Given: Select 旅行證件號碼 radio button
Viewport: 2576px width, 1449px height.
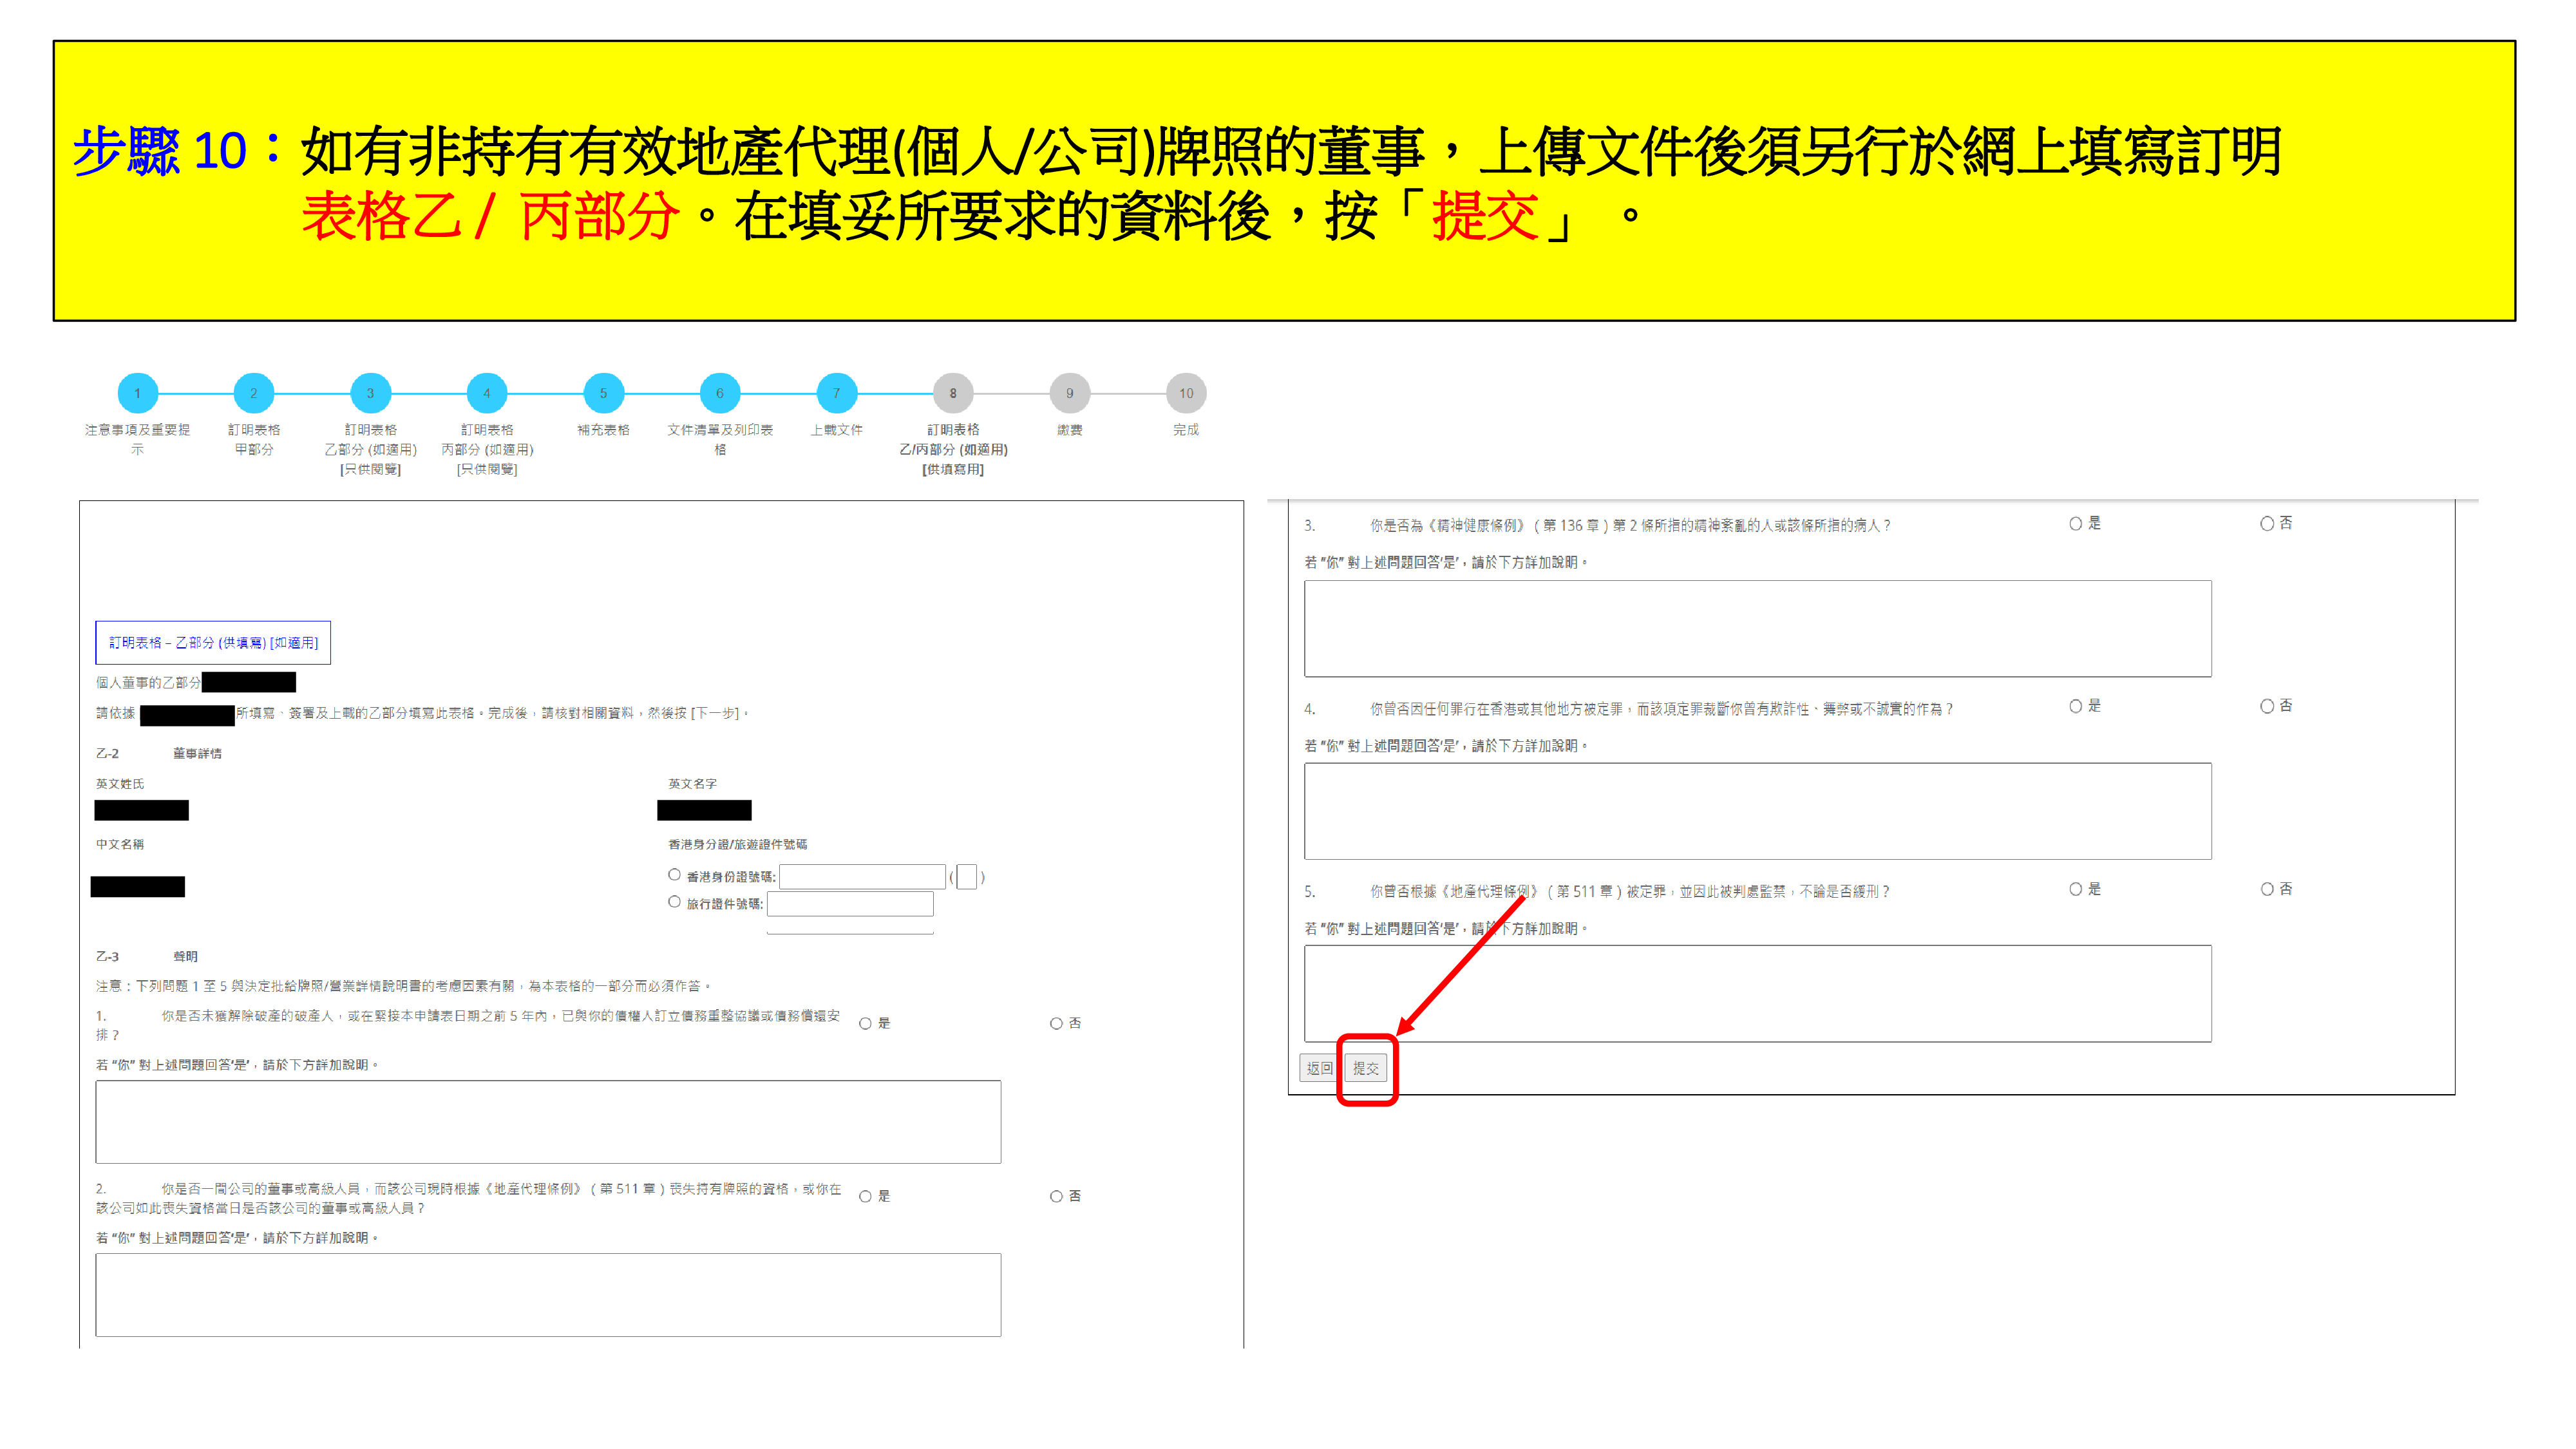Looking at the screenshot, I should coord(674,902).
